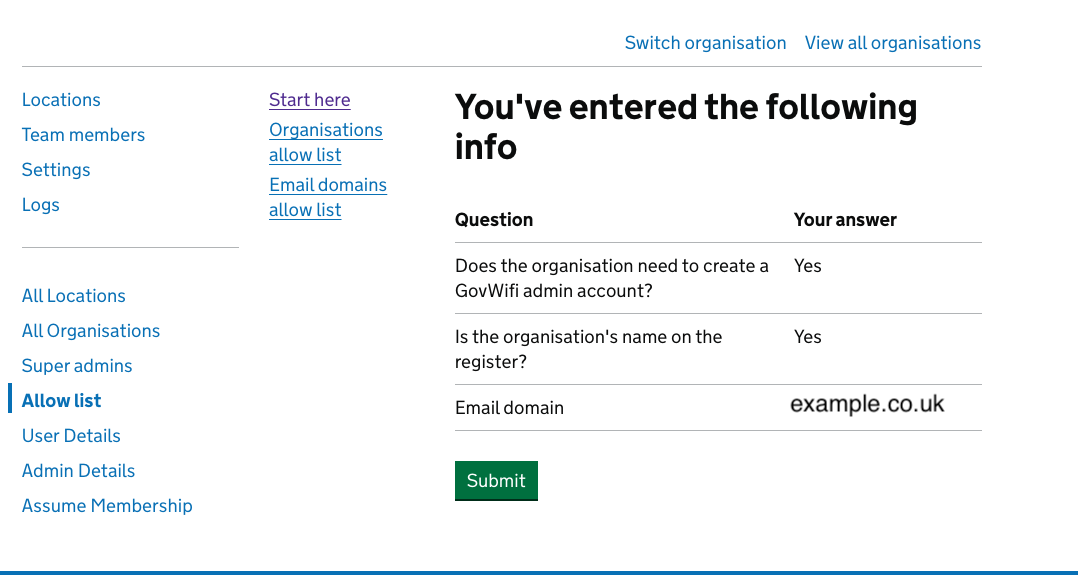This screenshot has height=575, width=1078.
Task: Open Organisations allow list
Action: (325, 142)
